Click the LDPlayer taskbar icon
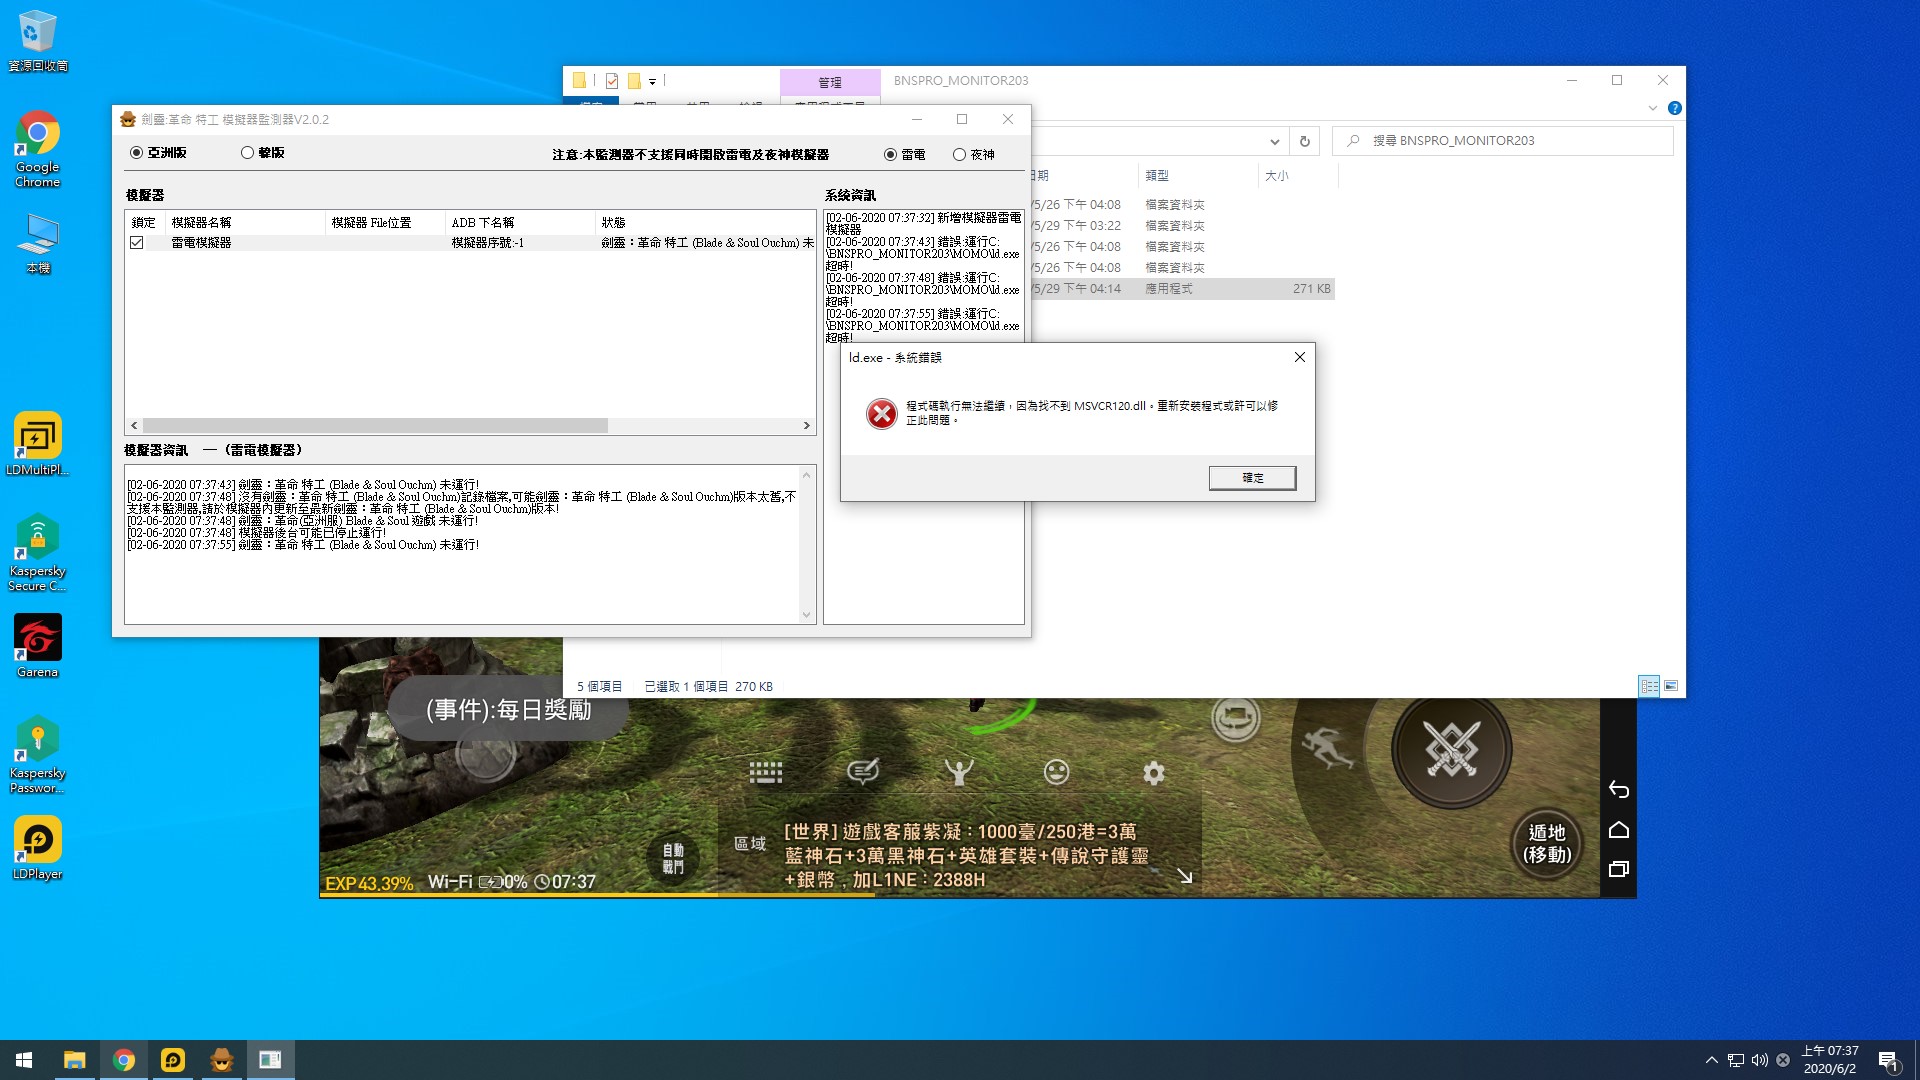This screenshot has height=1080, width=1920. point(173,1060)
